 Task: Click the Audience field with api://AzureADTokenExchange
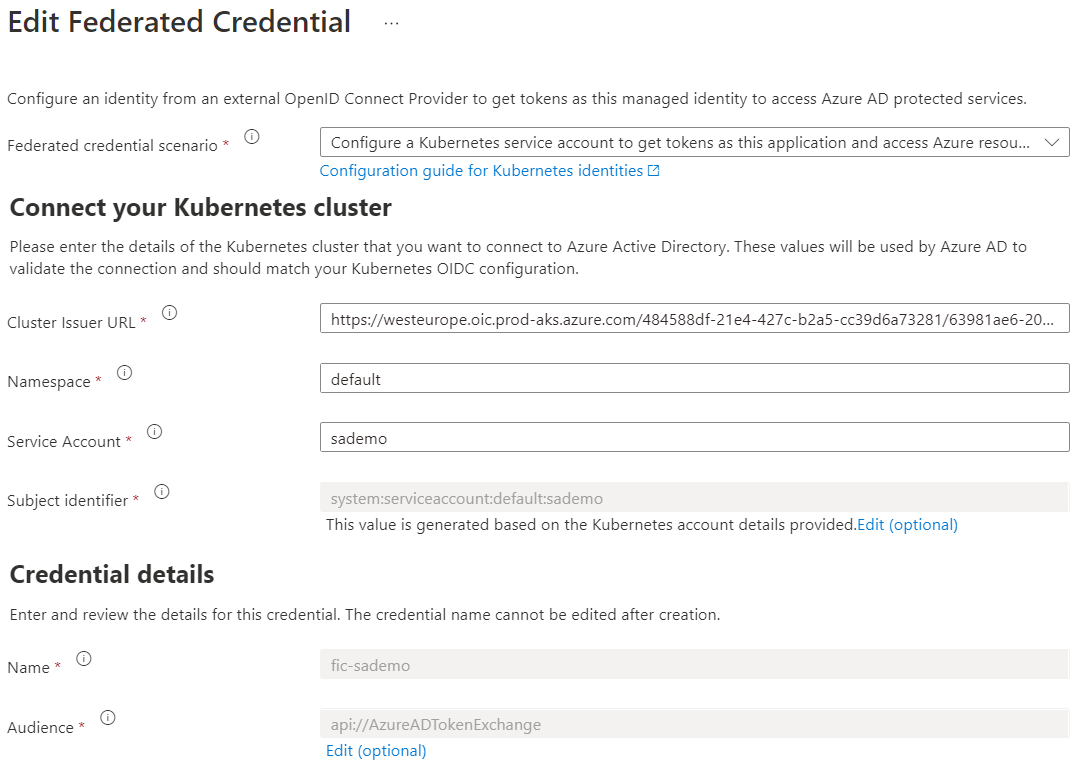pos(694,724)
